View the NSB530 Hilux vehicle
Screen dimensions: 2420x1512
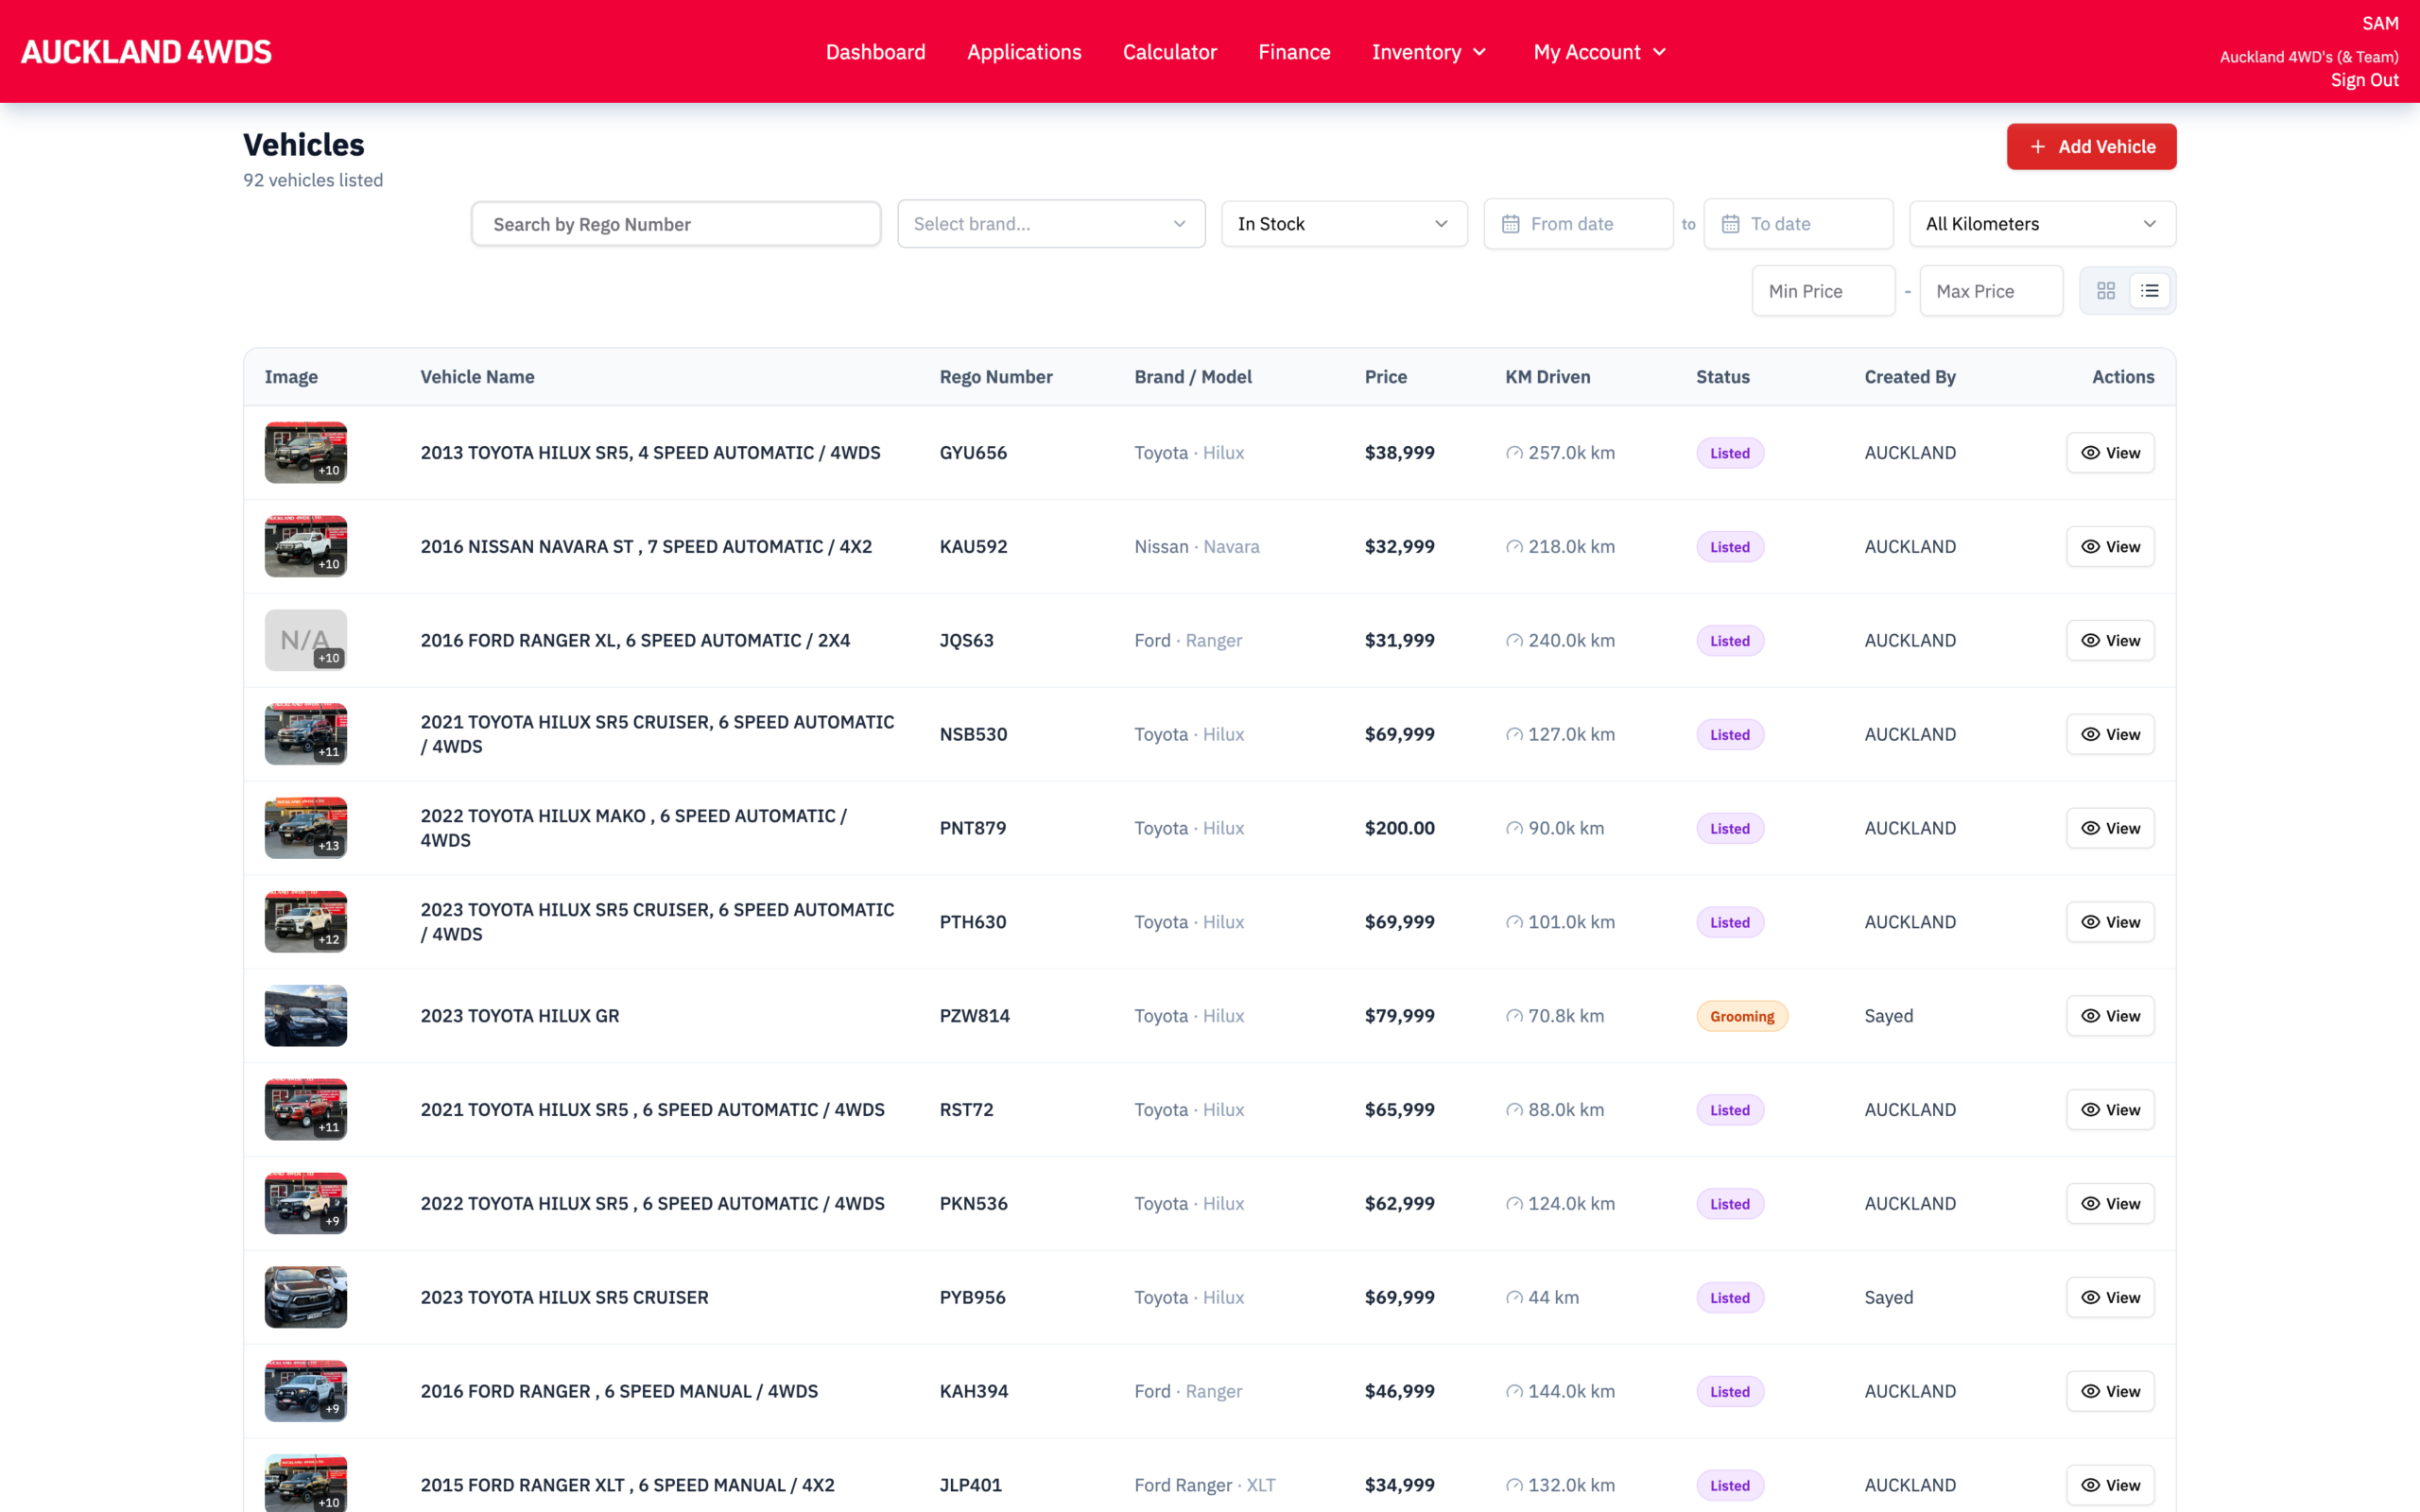tap(2110, 735)
